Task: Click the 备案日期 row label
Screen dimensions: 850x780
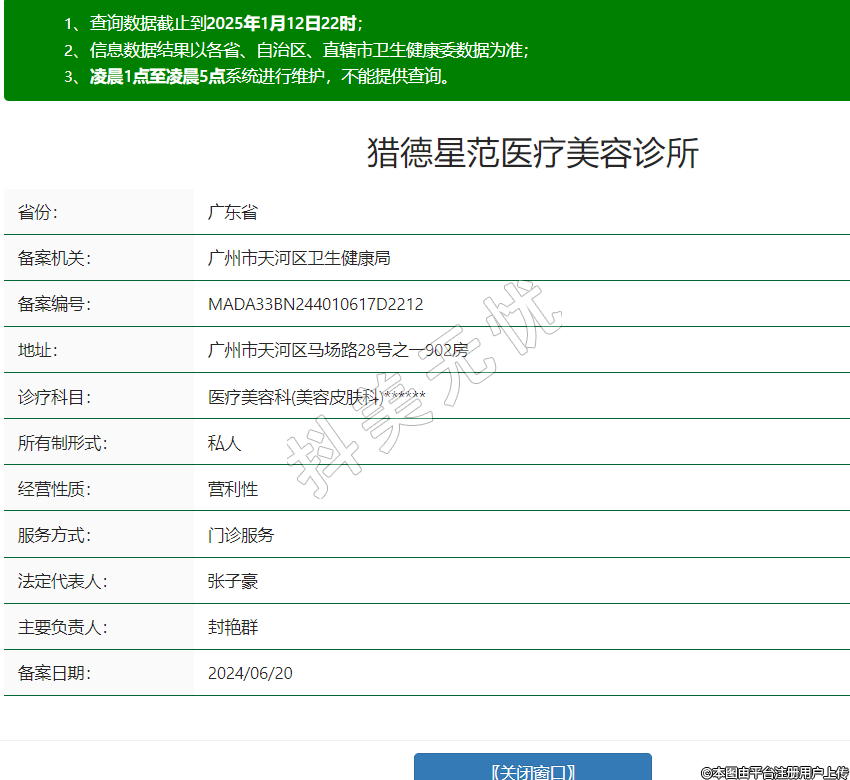Action: [54, 673]
